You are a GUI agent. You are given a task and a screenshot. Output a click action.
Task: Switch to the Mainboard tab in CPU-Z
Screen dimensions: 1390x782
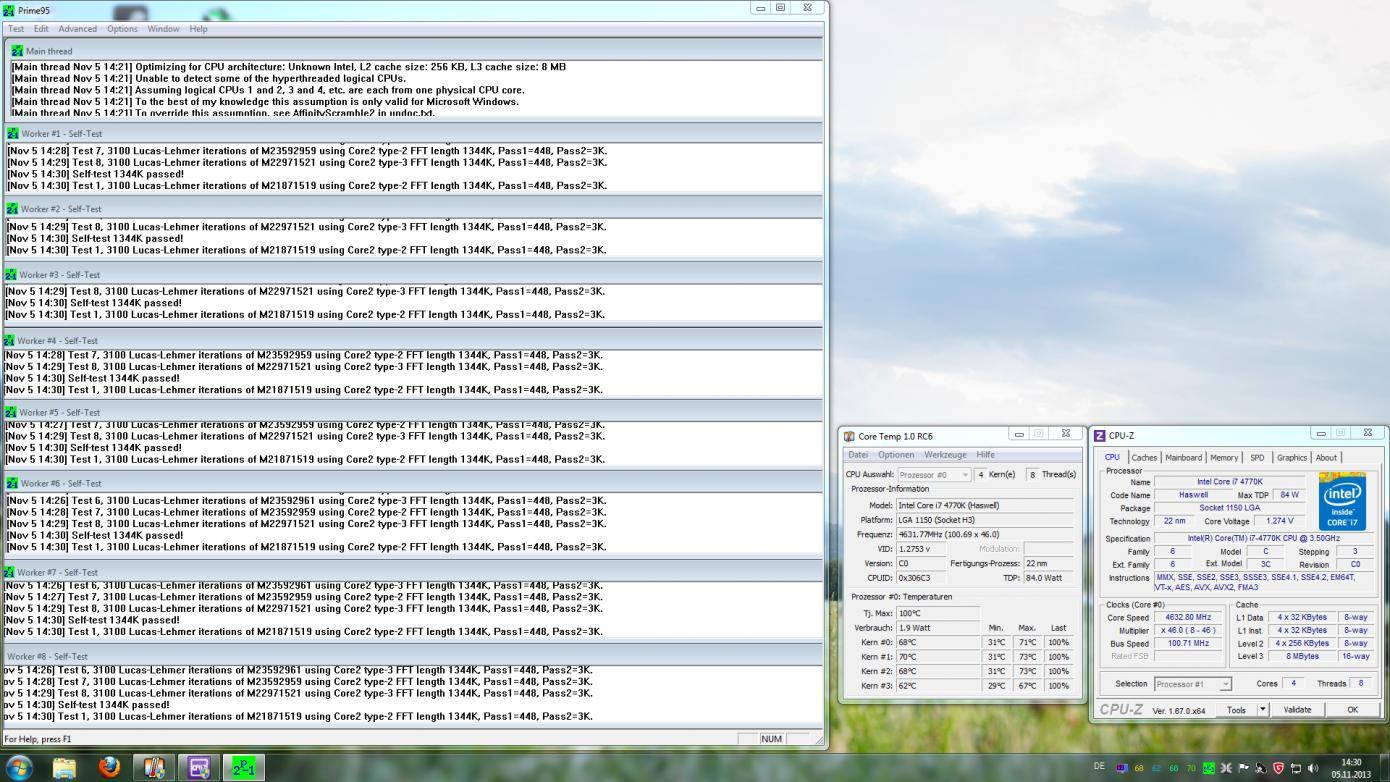(x=1183, y=457)
